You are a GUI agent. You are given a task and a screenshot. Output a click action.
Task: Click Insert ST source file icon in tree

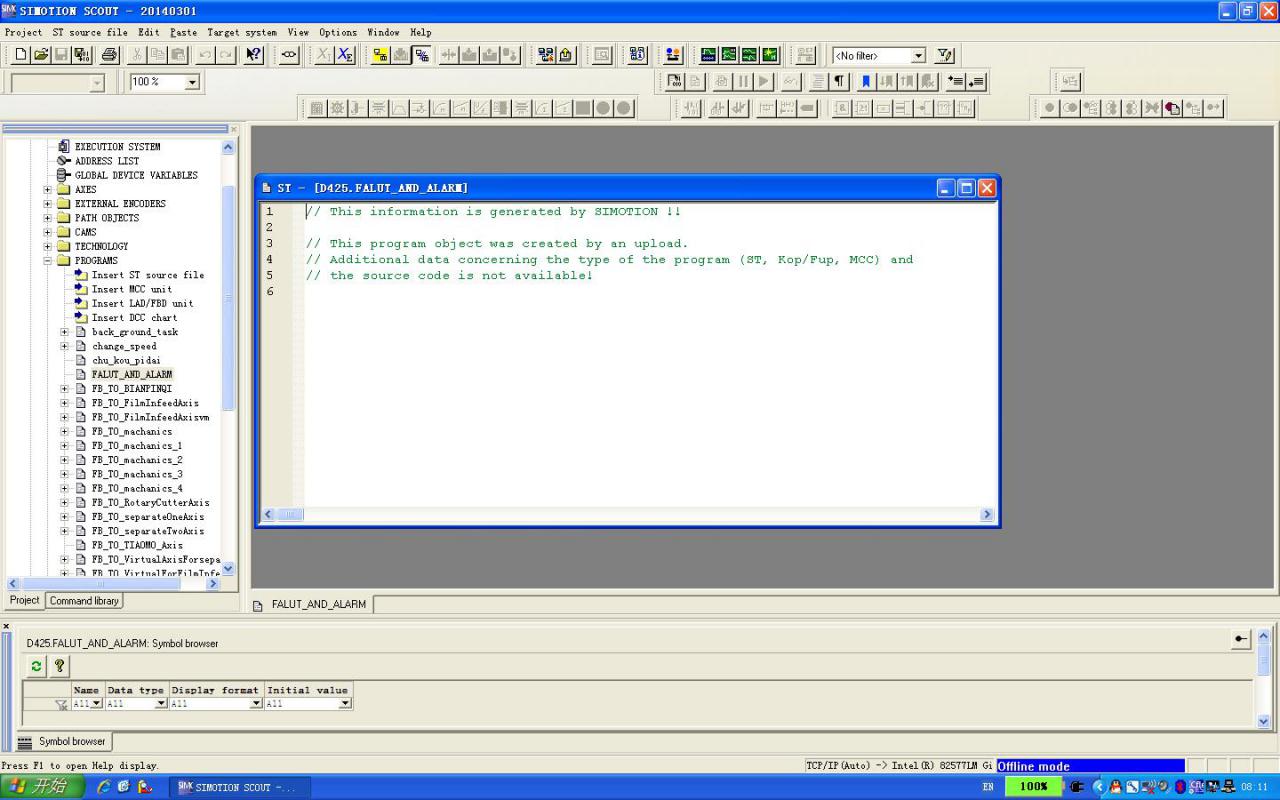tap(82, 275)
